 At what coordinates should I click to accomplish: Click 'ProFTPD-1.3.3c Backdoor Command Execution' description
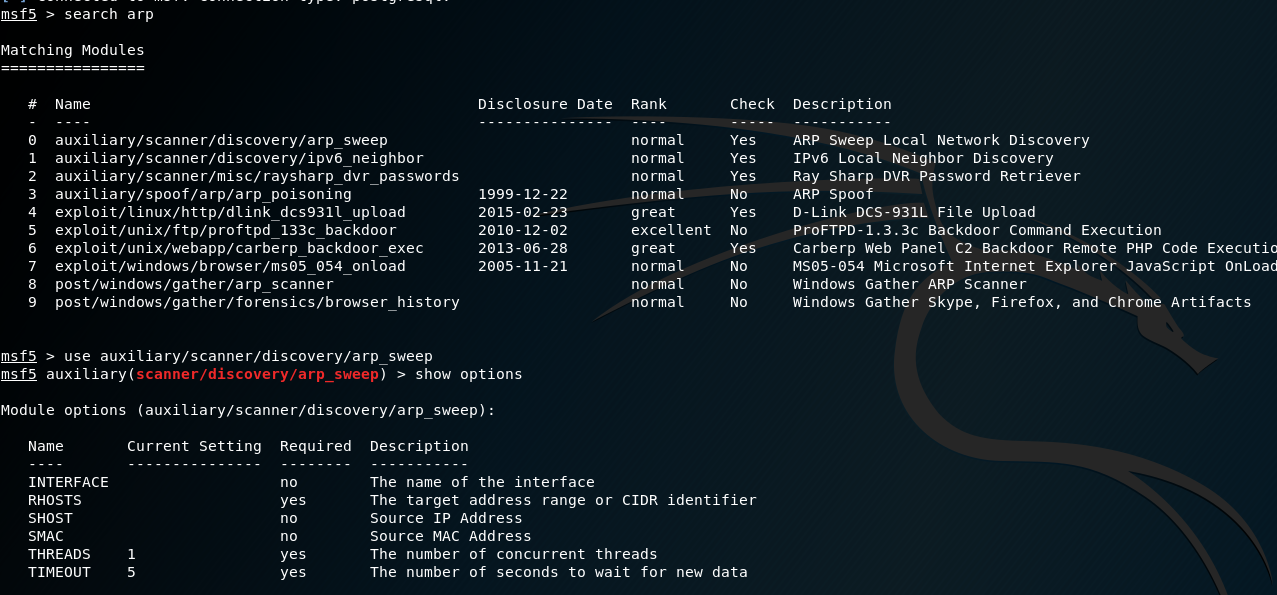pyautogui.click(x=977, y=230)
